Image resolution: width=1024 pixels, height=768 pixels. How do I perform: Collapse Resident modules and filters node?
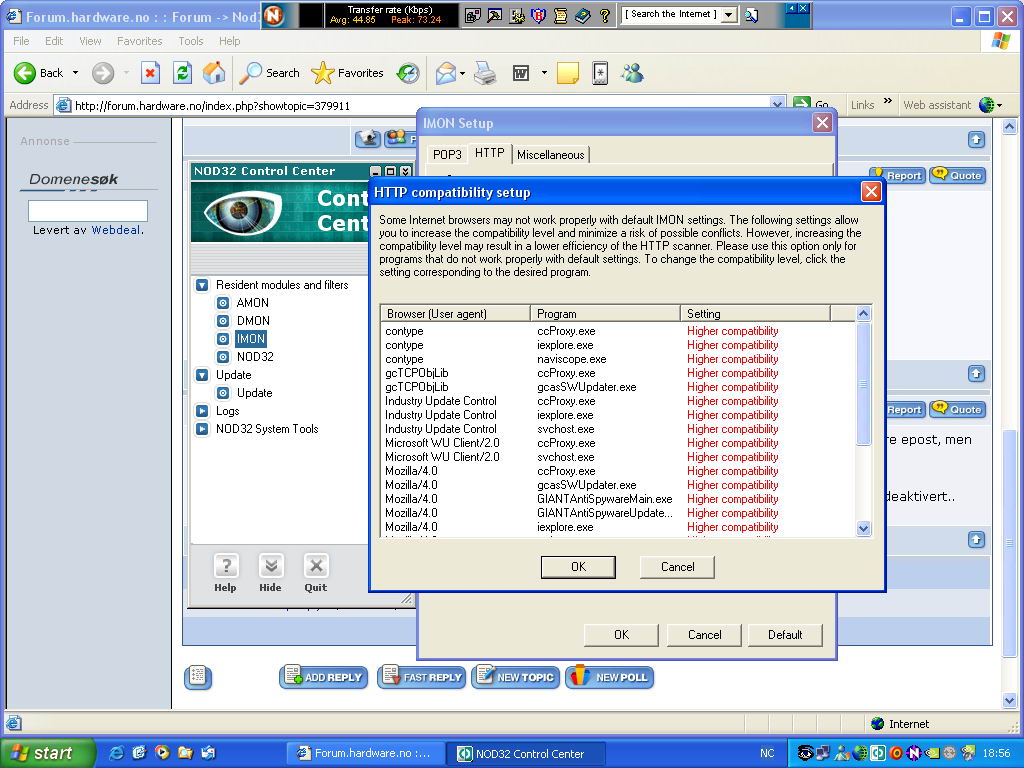click(x=202, y=285)
